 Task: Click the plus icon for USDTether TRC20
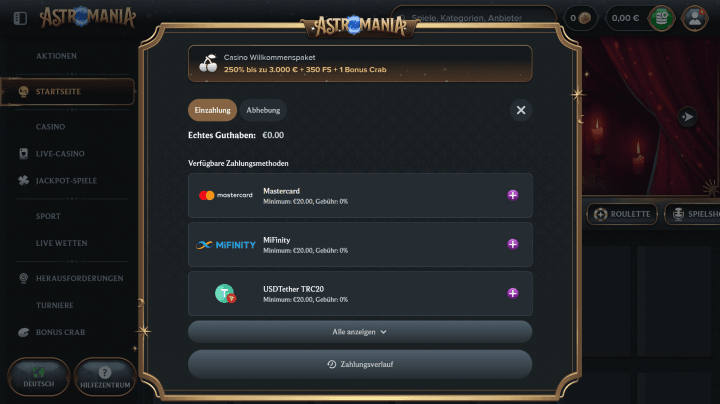512,293
